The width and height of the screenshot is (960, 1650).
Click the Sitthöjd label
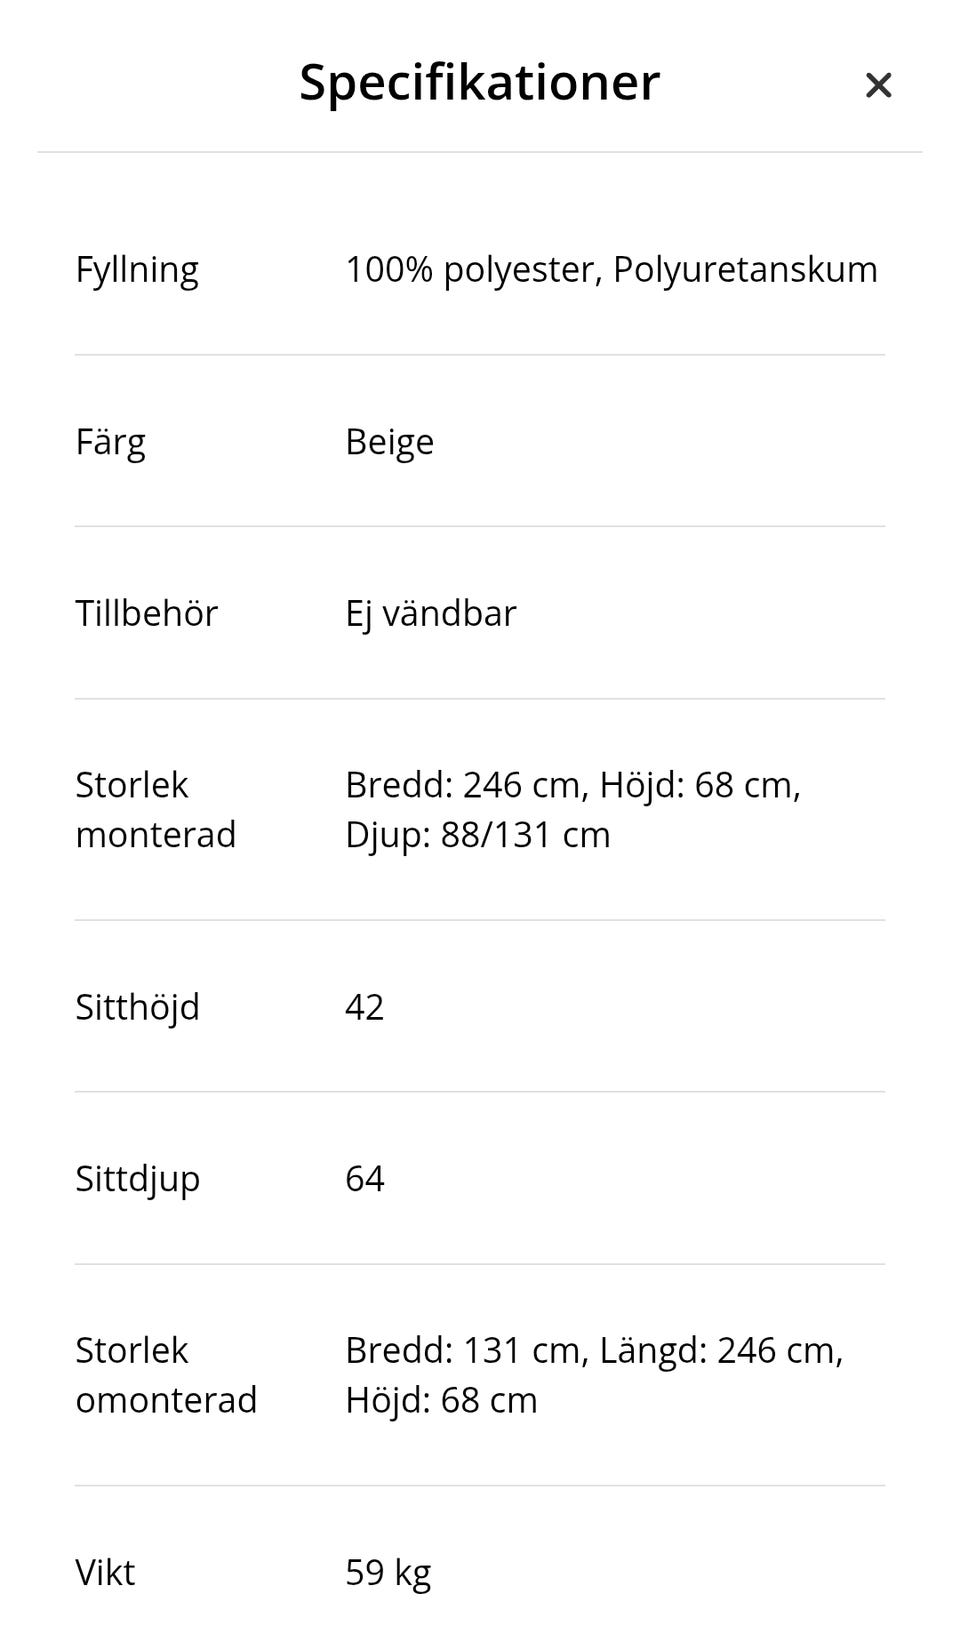(137, 1007)
